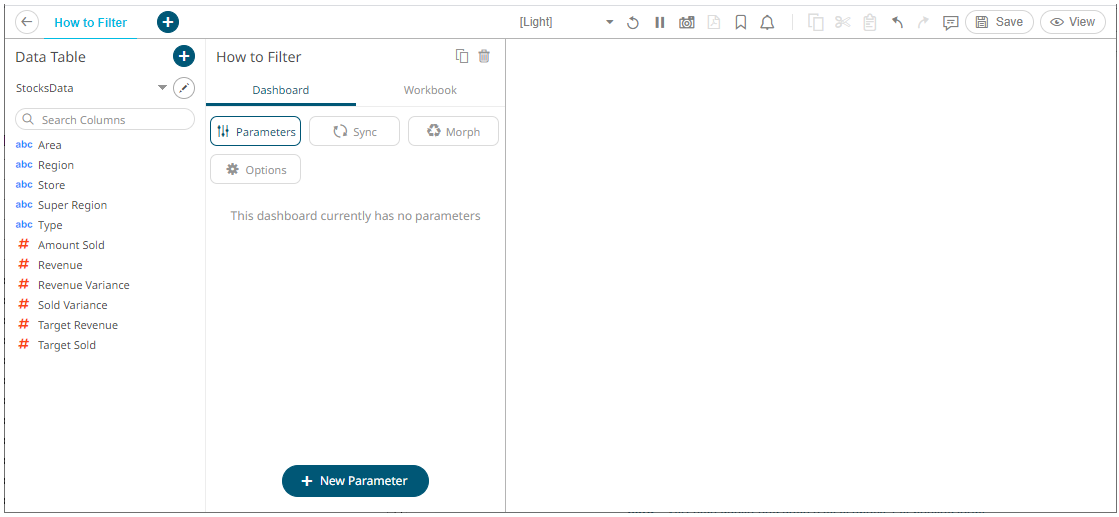Switch to the Workbook tab
Viewport: 1119px width, 517px height.
430,91
